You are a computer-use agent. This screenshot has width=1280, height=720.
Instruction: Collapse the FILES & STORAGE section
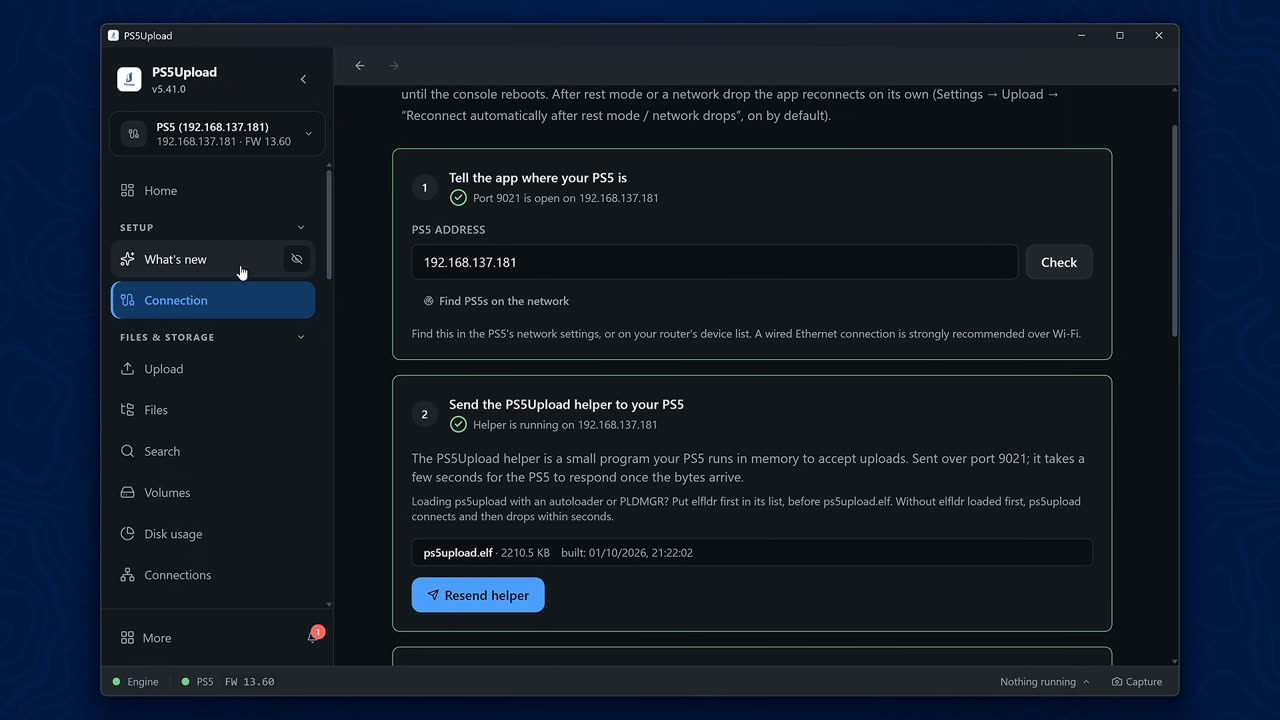301,337
